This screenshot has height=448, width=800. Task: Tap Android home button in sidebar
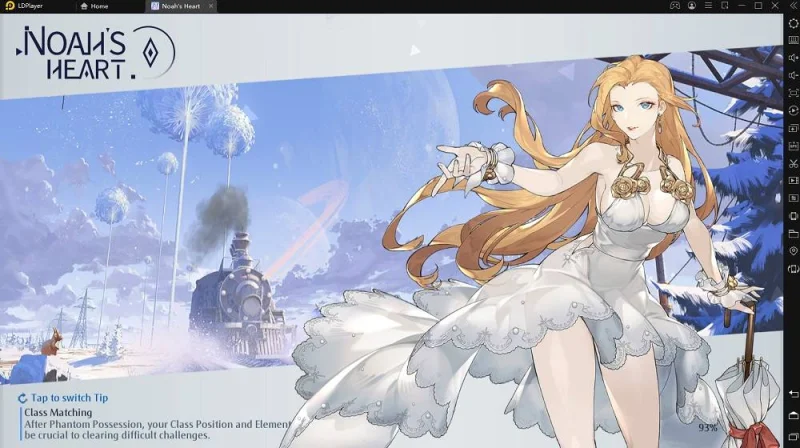coord(793,415)
